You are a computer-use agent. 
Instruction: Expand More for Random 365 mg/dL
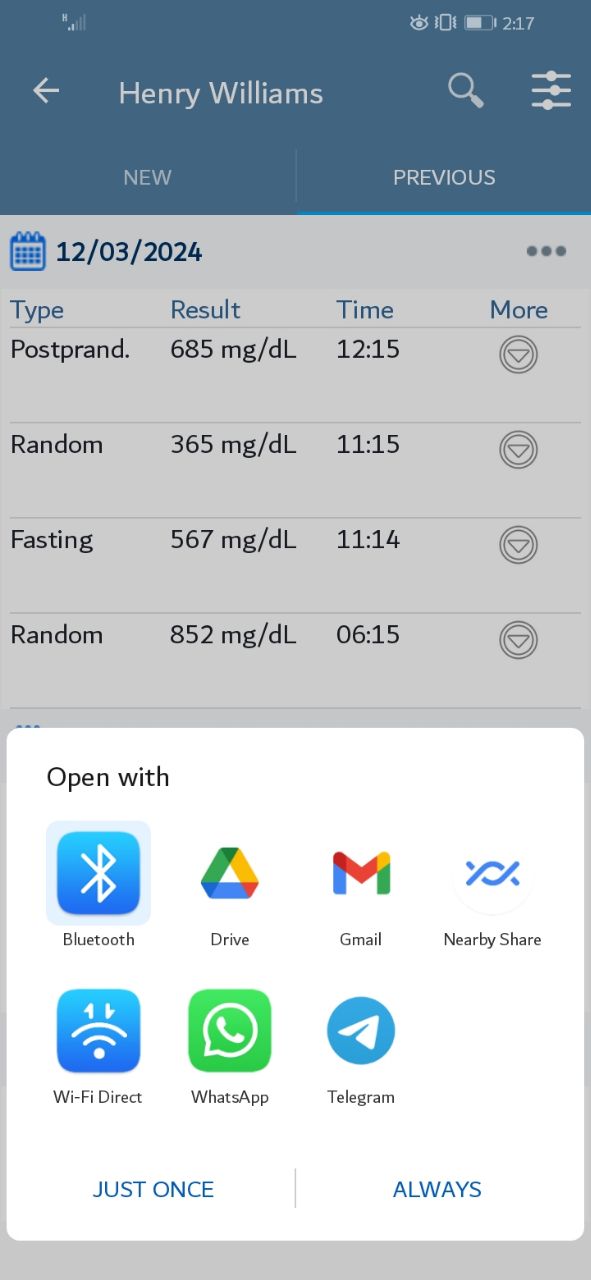click(x=518, y=449)
